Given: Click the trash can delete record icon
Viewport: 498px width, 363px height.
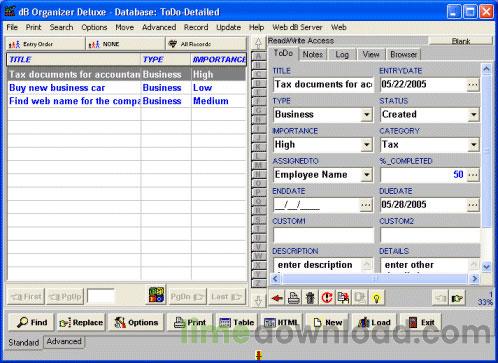Looking at the screenshot, I should (x=310, y=298).
